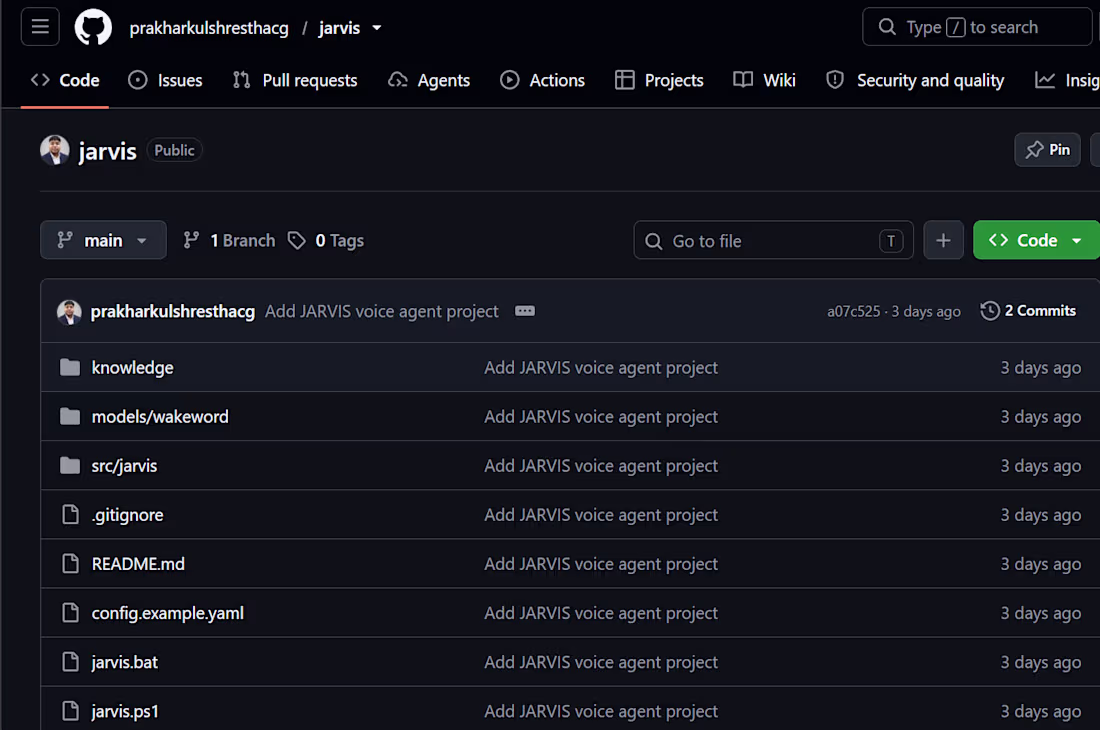Screen dimensions: 1100x730
Task: Click the file icon for config.example.yaml
Action: click(x=71, y=612)
